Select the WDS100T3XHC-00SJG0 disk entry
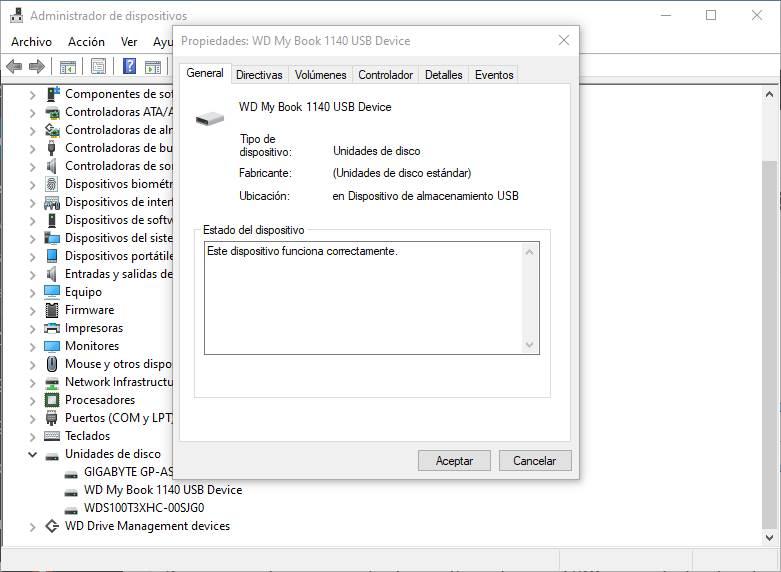Viewport: 781px width, 572px height. click(144, 508)
